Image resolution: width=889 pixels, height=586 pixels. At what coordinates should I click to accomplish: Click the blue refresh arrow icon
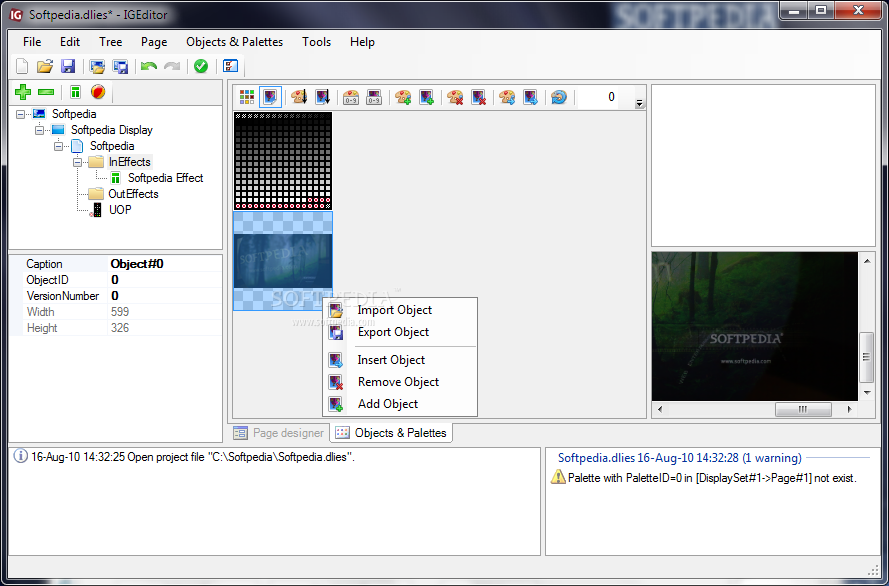click(x=559, y=97)
